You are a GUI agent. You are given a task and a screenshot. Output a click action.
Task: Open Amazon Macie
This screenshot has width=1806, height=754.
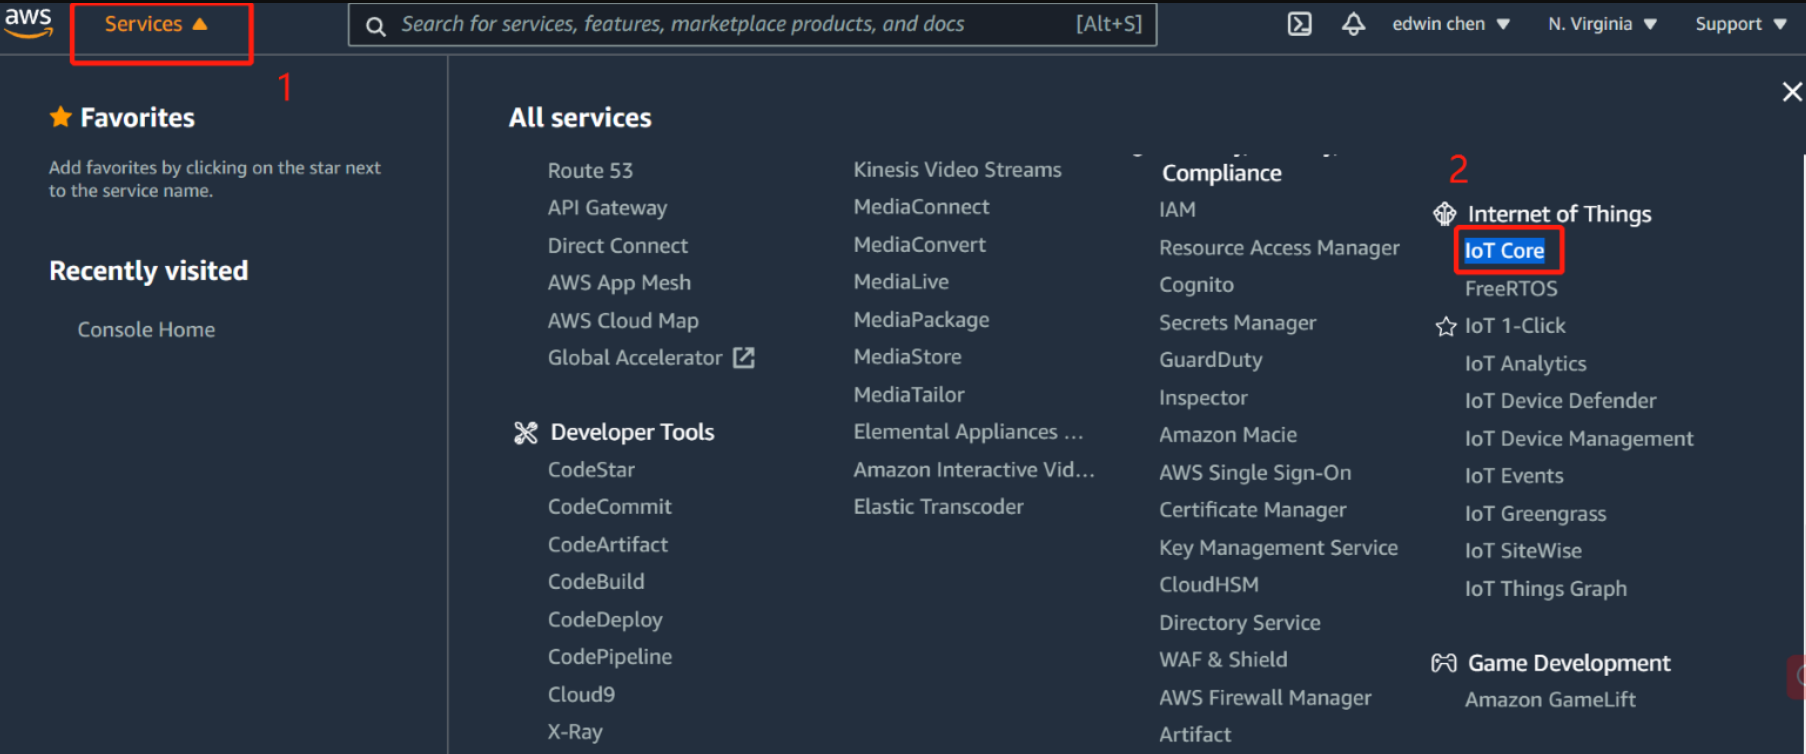click(x=1228, y=435)
